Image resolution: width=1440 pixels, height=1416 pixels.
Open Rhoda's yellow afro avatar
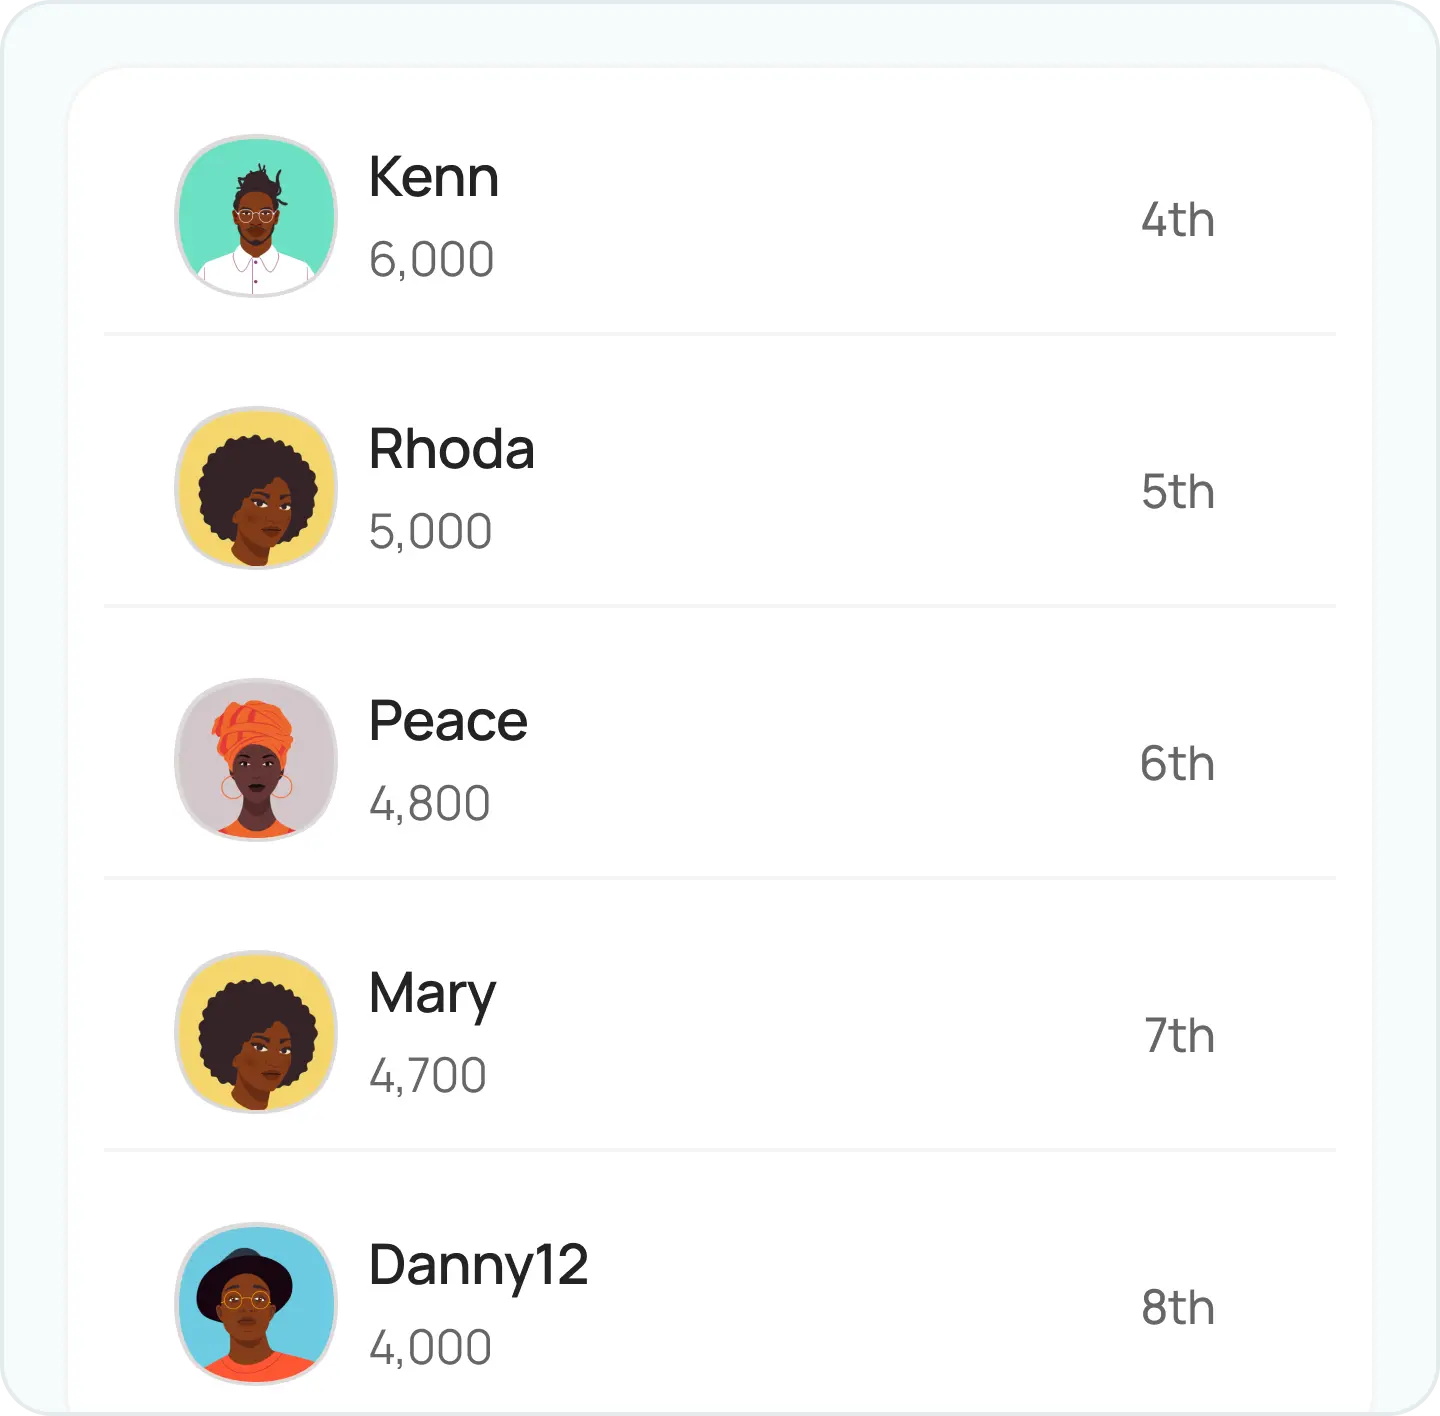[x=256, y=488]
